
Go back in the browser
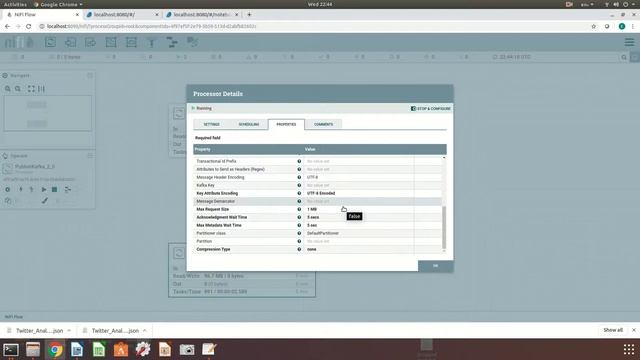click(x=7, y=26)
